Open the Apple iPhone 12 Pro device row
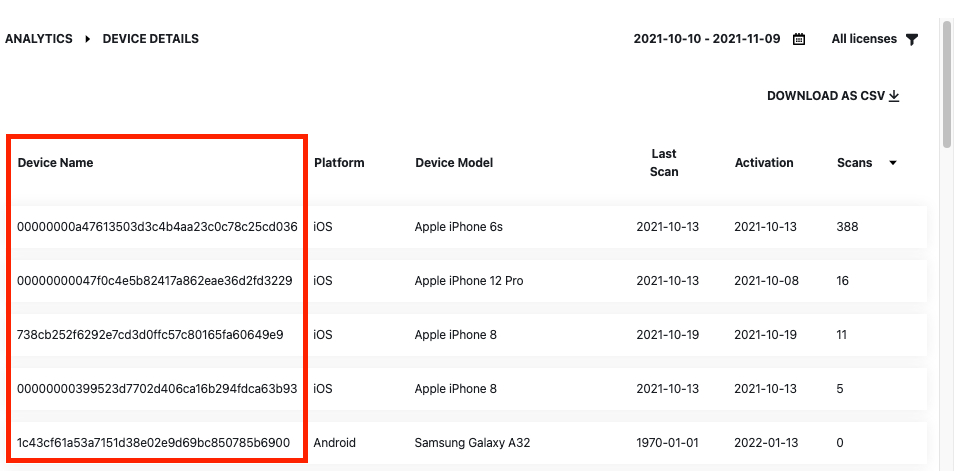This screenshot has width=963, height=471. 467,281
